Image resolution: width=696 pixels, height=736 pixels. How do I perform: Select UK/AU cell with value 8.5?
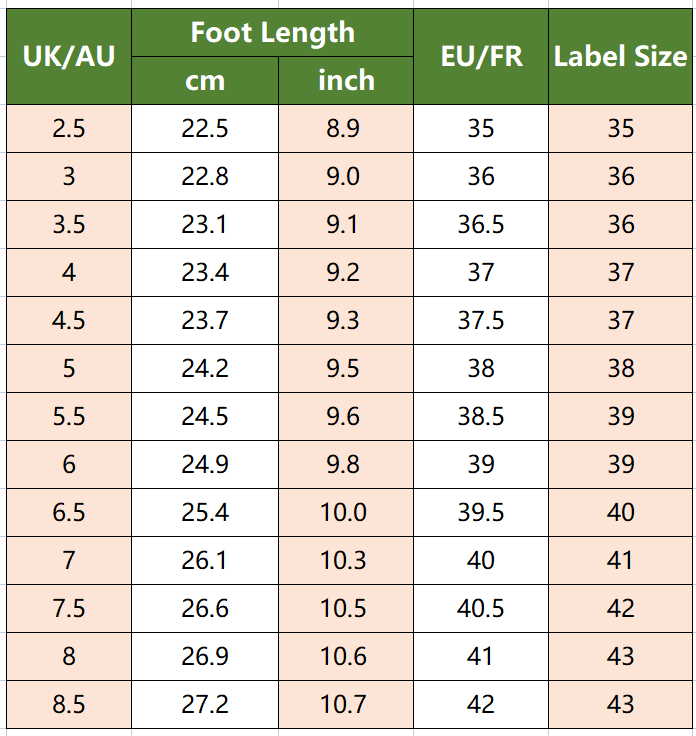(x=69, y=705)
